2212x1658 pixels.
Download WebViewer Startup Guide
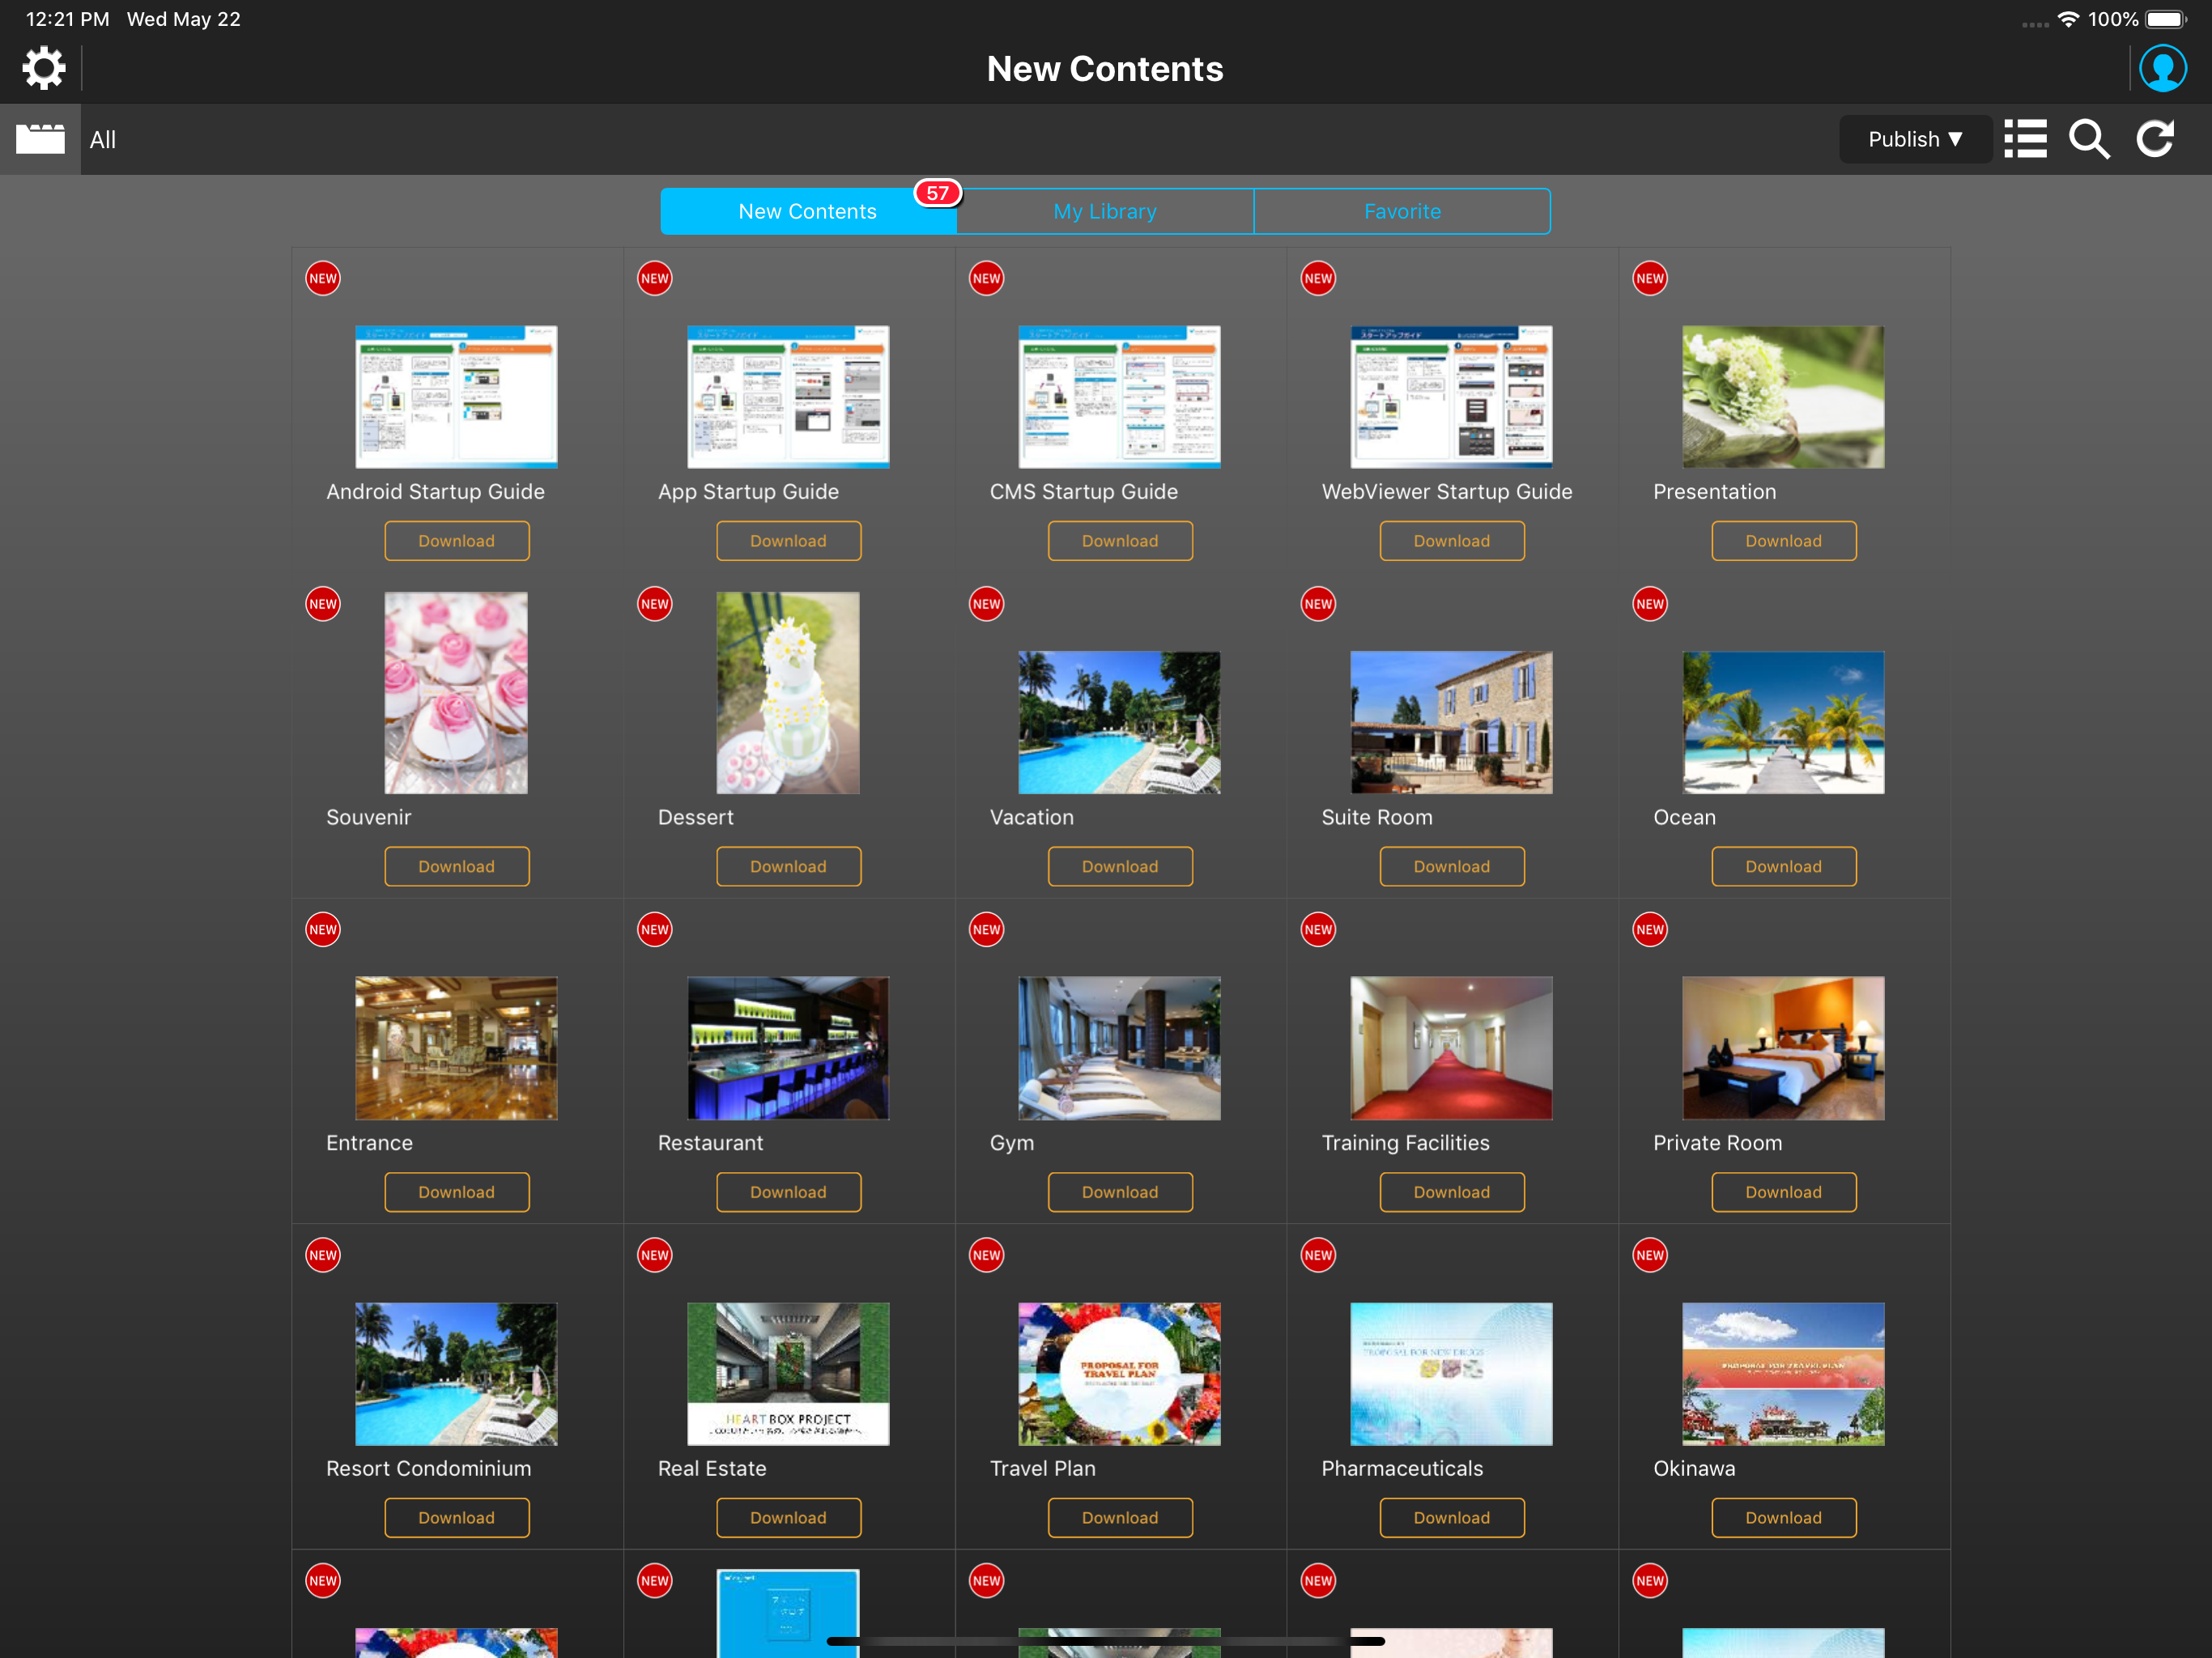(1452, 541)
